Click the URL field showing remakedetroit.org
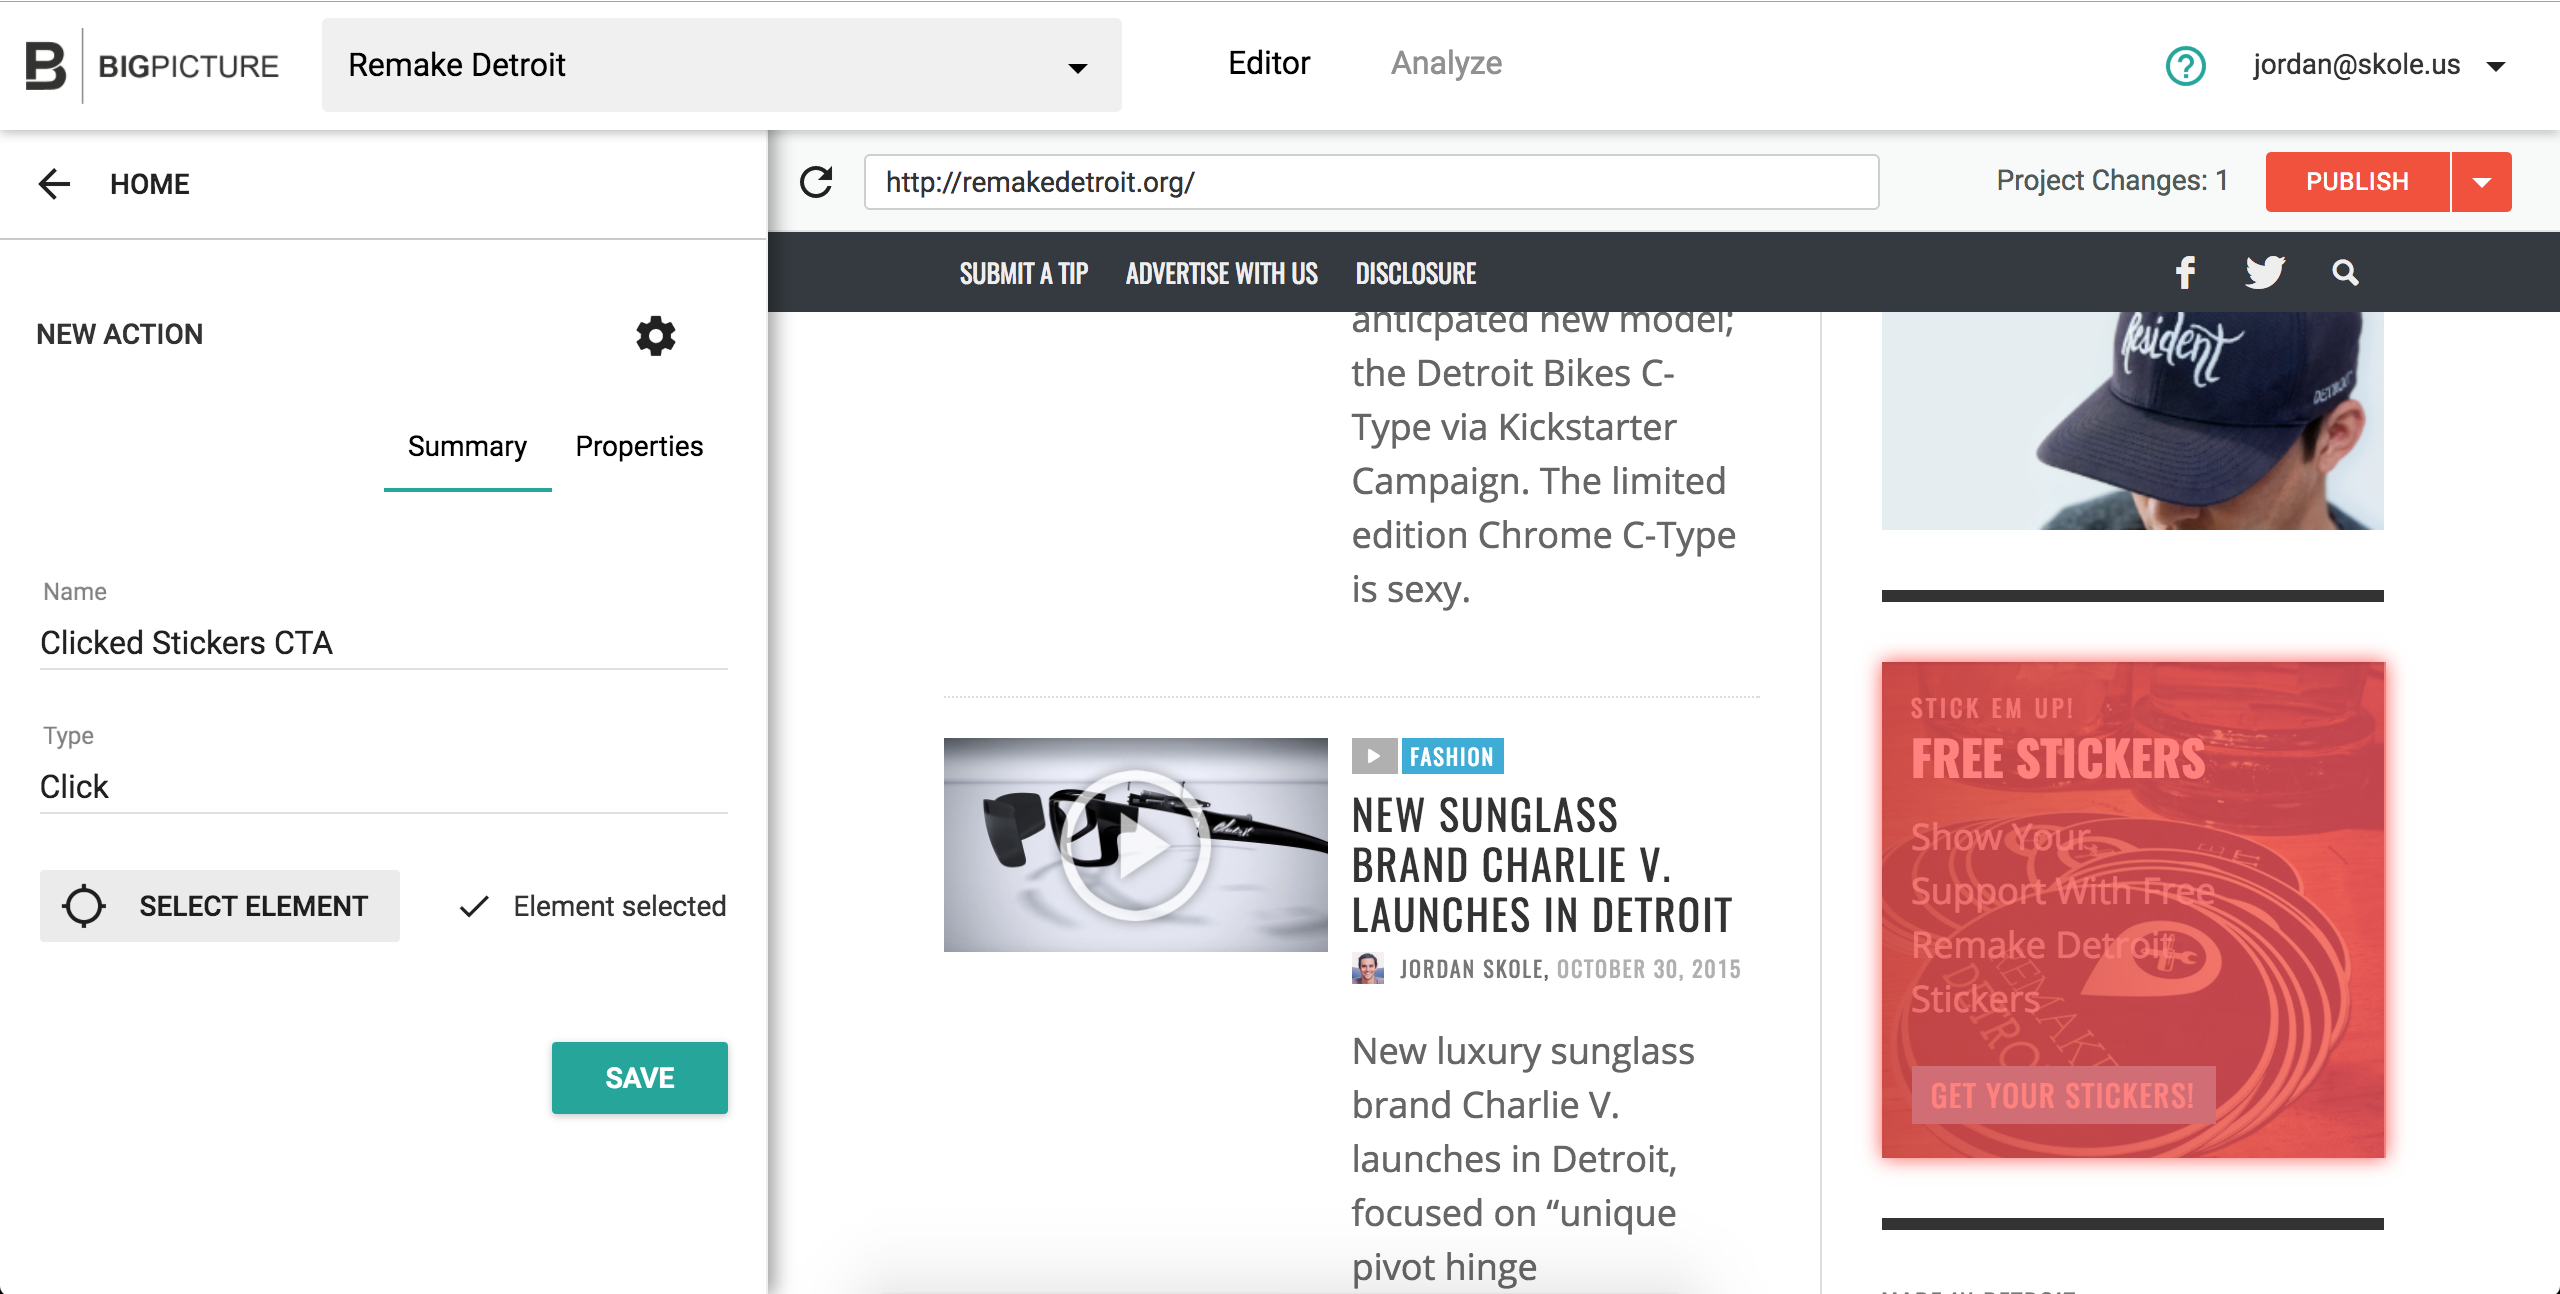Viewport: 2560px width, 1294px height. (1371, 182)
